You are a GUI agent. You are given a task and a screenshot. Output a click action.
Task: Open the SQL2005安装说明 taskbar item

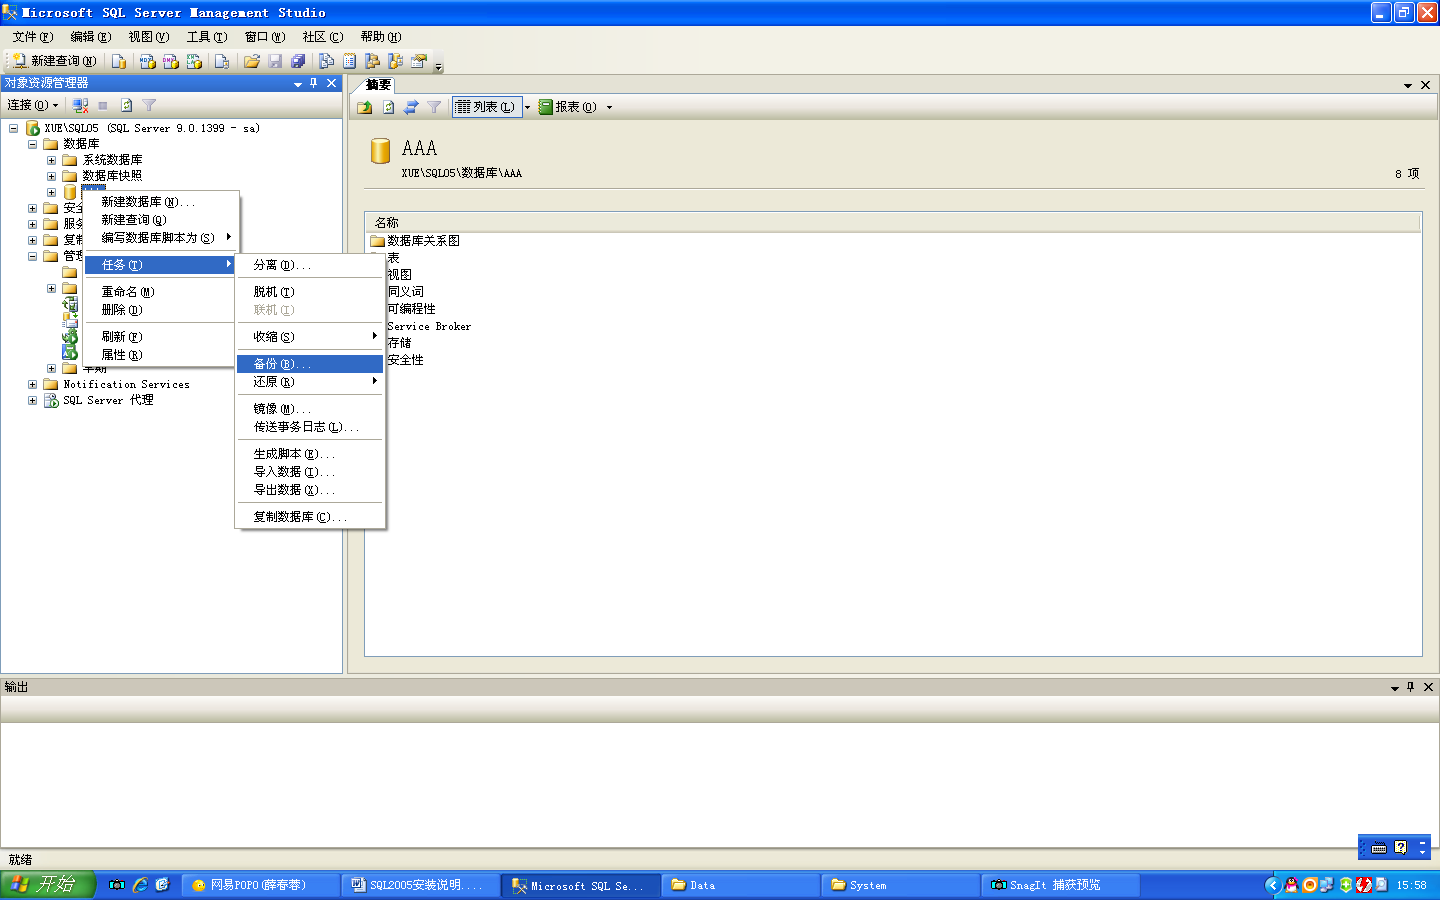(x=420, y=885)
